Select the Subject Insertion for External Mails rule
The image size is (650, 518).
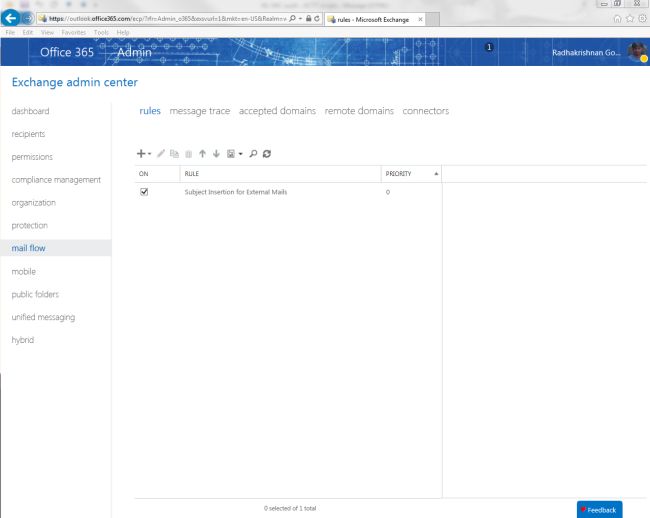(236, 192)
